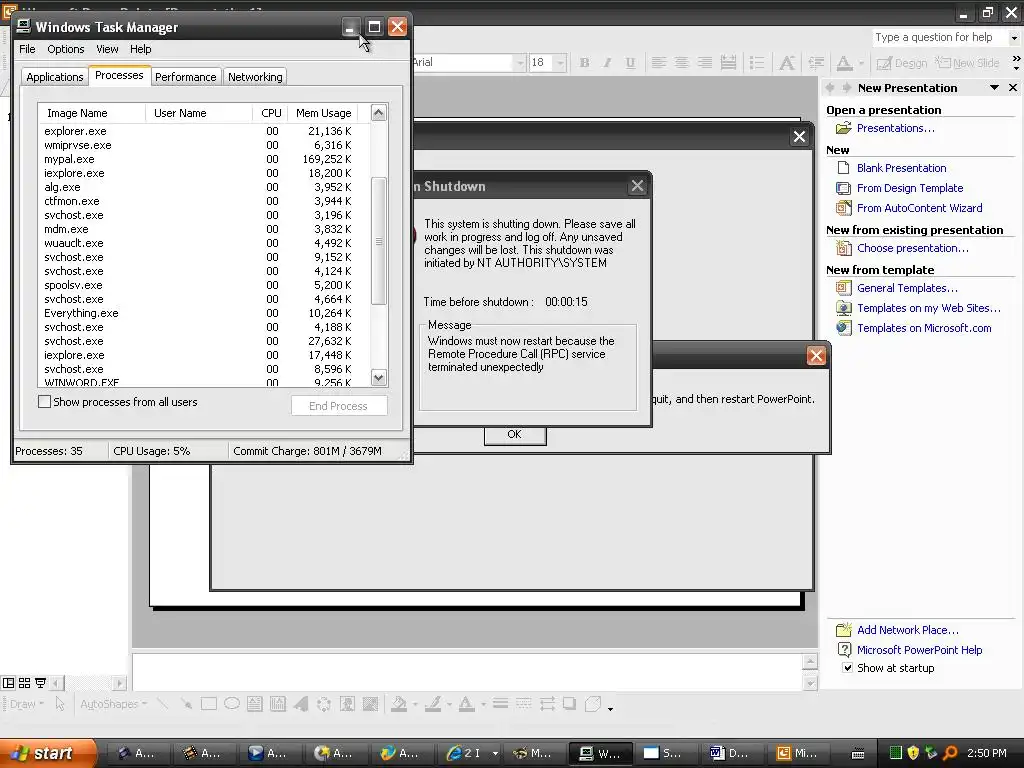Click Bold icon in PowerPoint toolbar
This screenshot has width=1024, height=768.
point(584,63)
